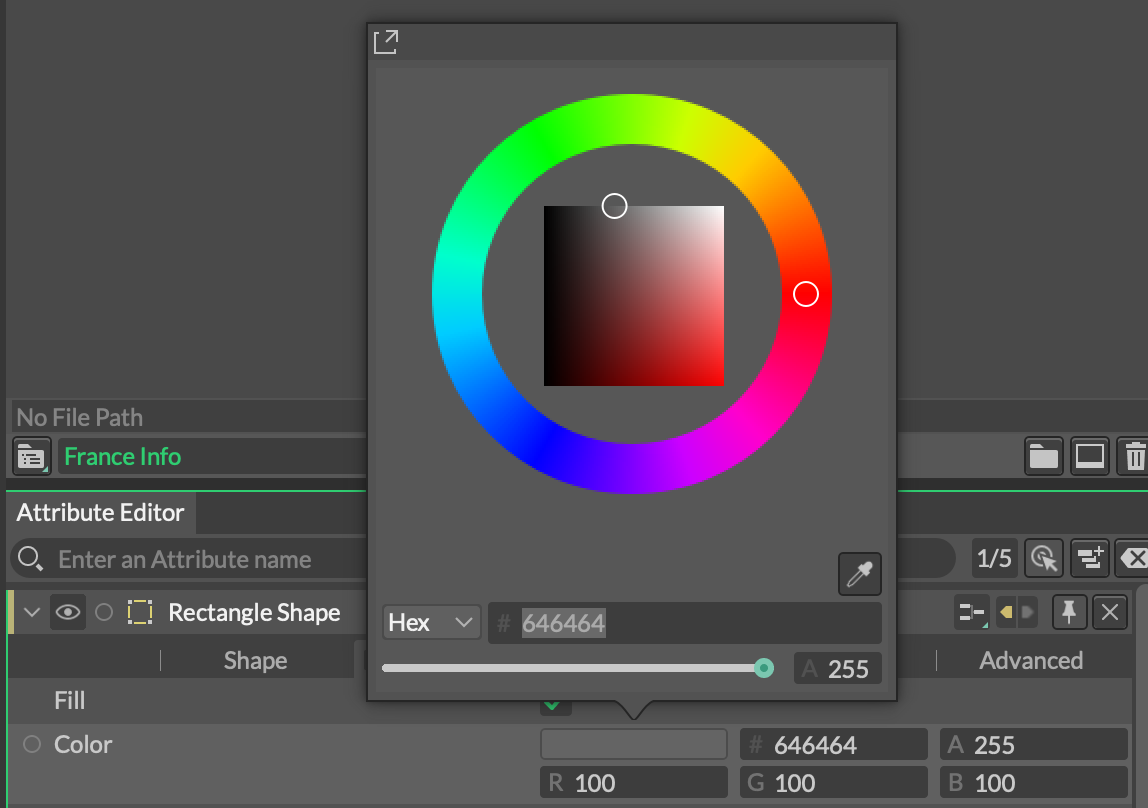This screenshot has width=1148, height=808.
Task: Switch to the Advanced tab
Action: [x=1030, y=660]
